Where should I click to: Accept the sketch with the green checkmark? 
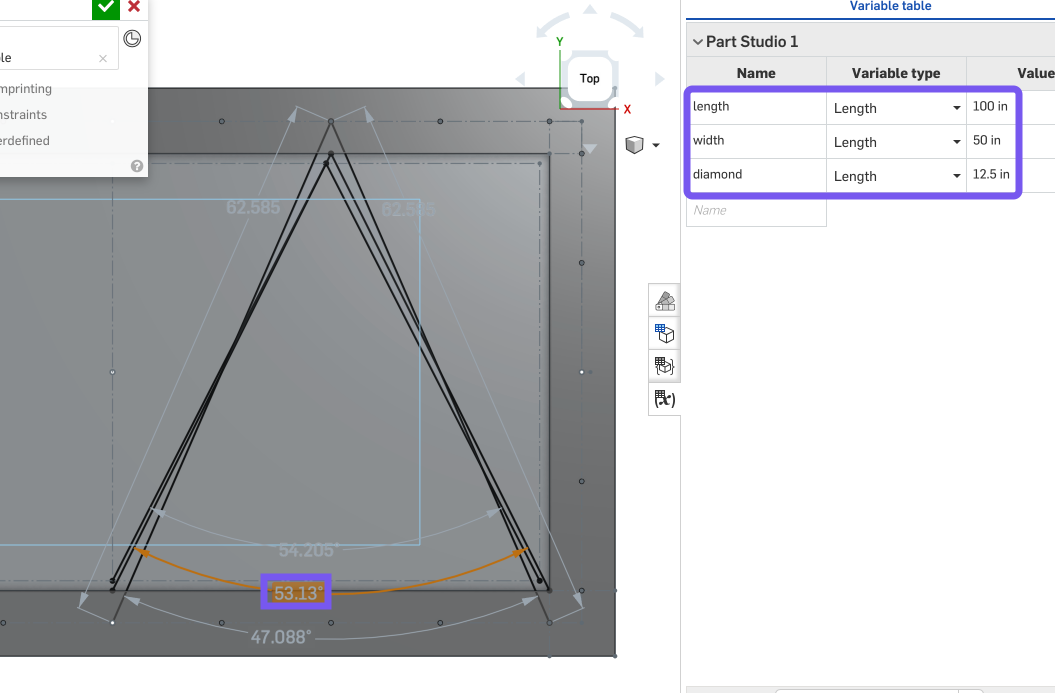click(x=106, y=7)
